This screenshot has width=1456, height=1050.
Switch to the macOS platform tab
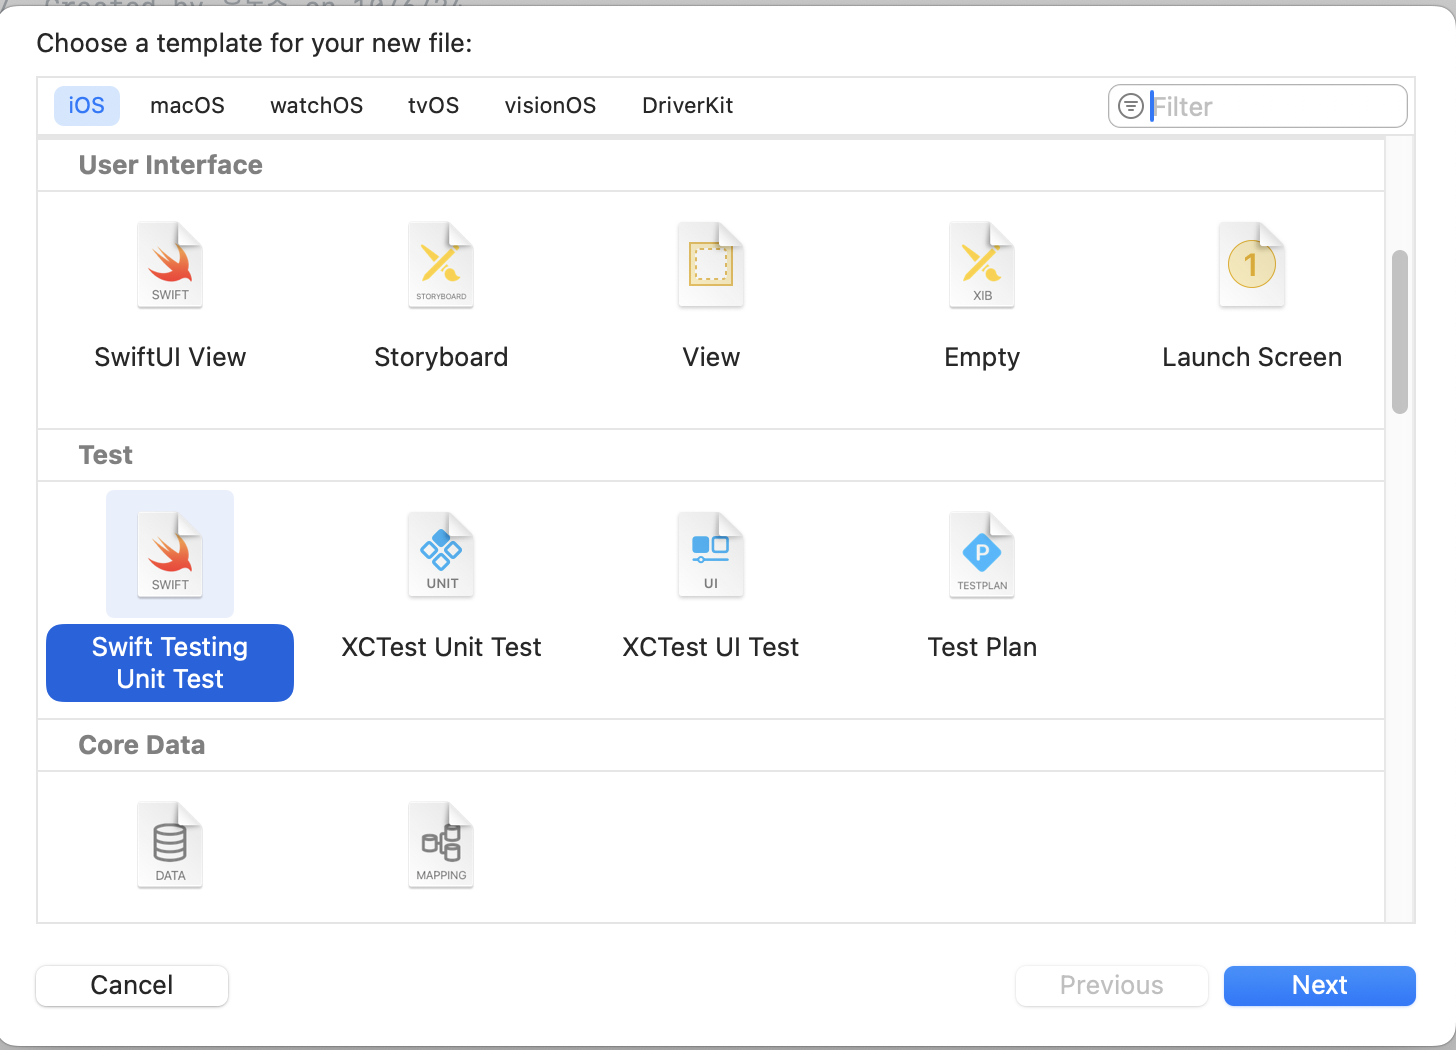[x=187, y=105]
